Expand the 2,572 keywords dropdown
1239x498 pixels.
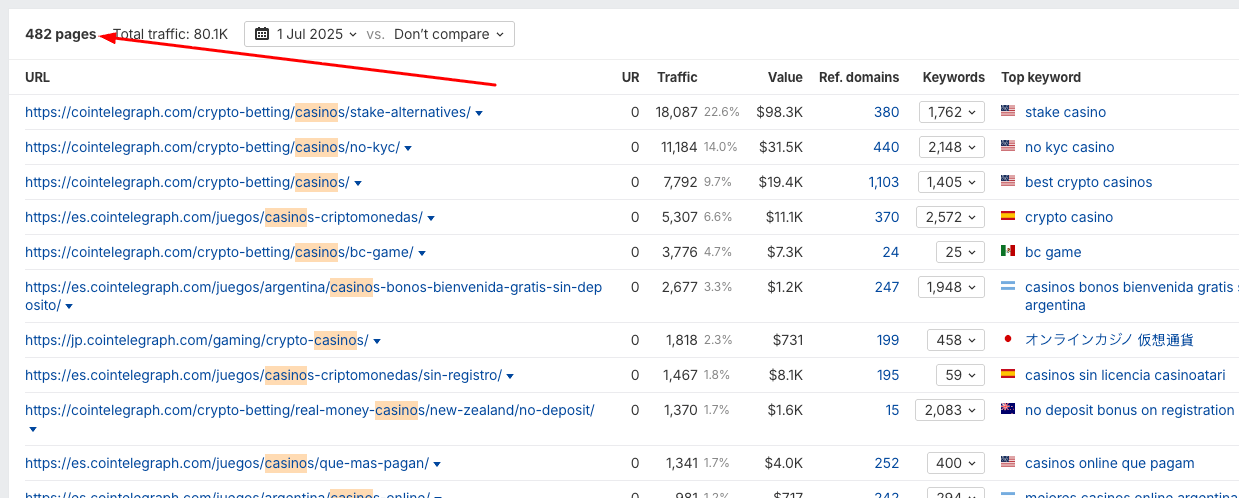[952, 217]
